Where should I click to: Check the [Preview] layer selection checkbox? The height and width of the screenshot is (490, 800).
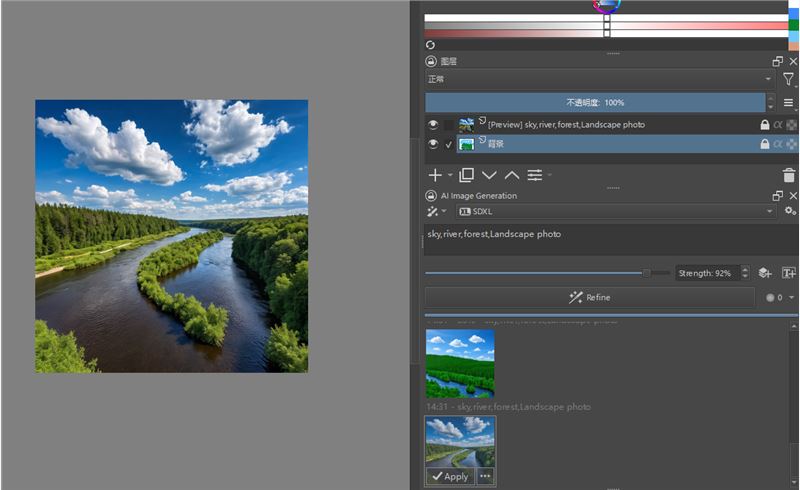448,125
